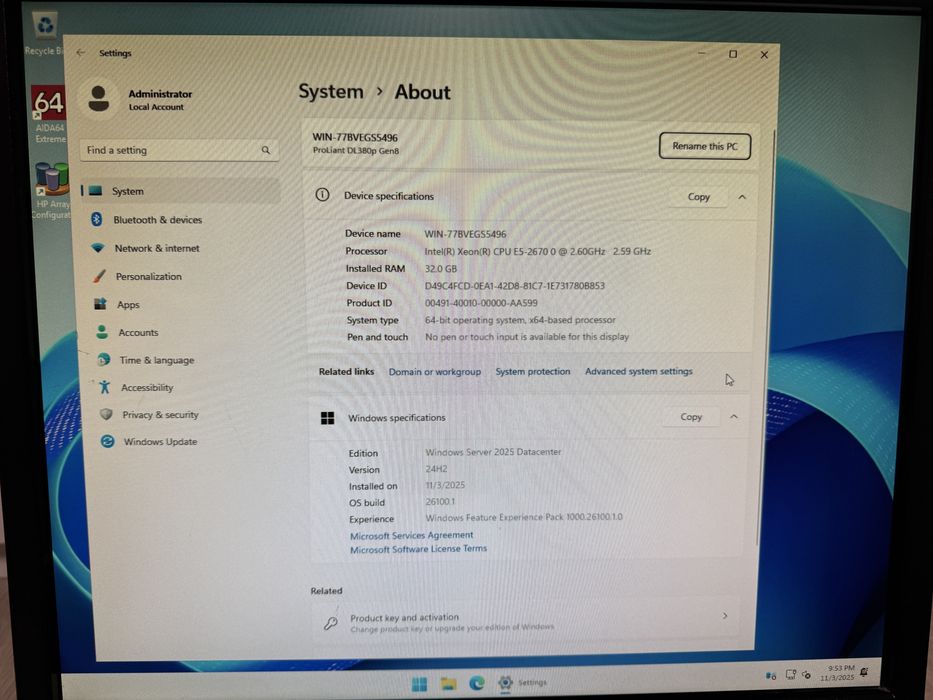933x700 pixels.
Task: Open Microsoft Services Agreement link
Action: click(411, 535)
